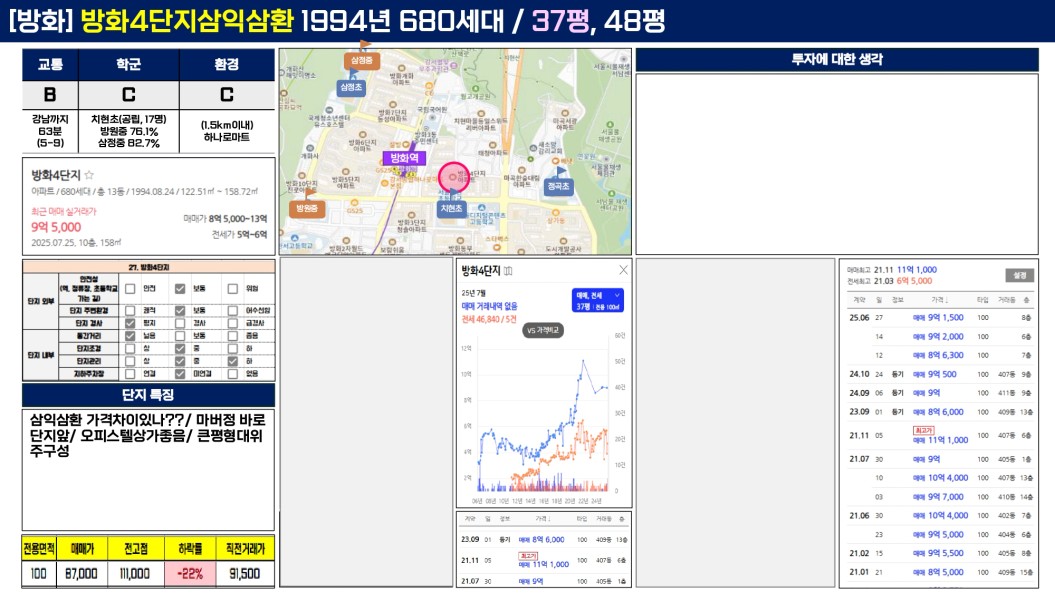This screenshot has height=593, width=1055.
Task: Check the 상 box in 단지조경 row
Action: point(130,349)
